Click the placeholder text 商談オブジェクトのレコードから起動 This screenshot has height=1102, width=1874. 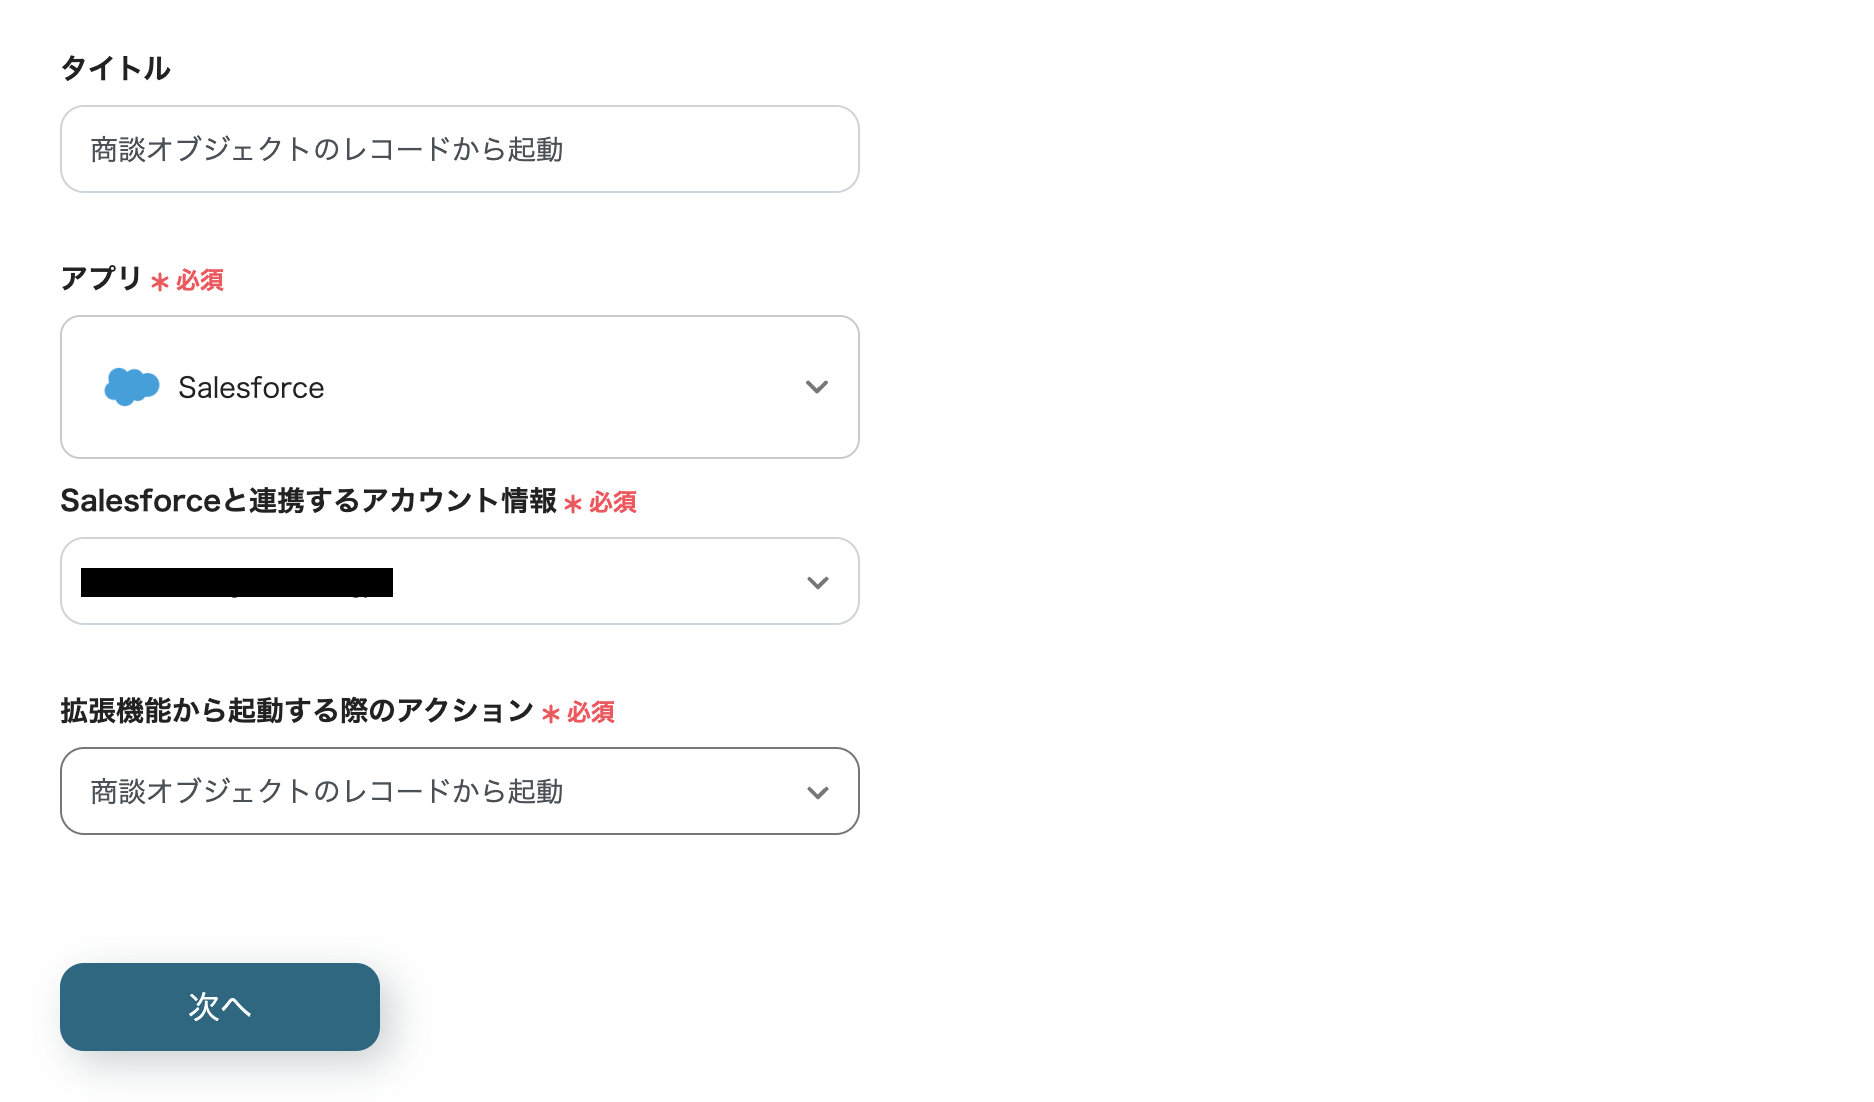coord(328,148)
